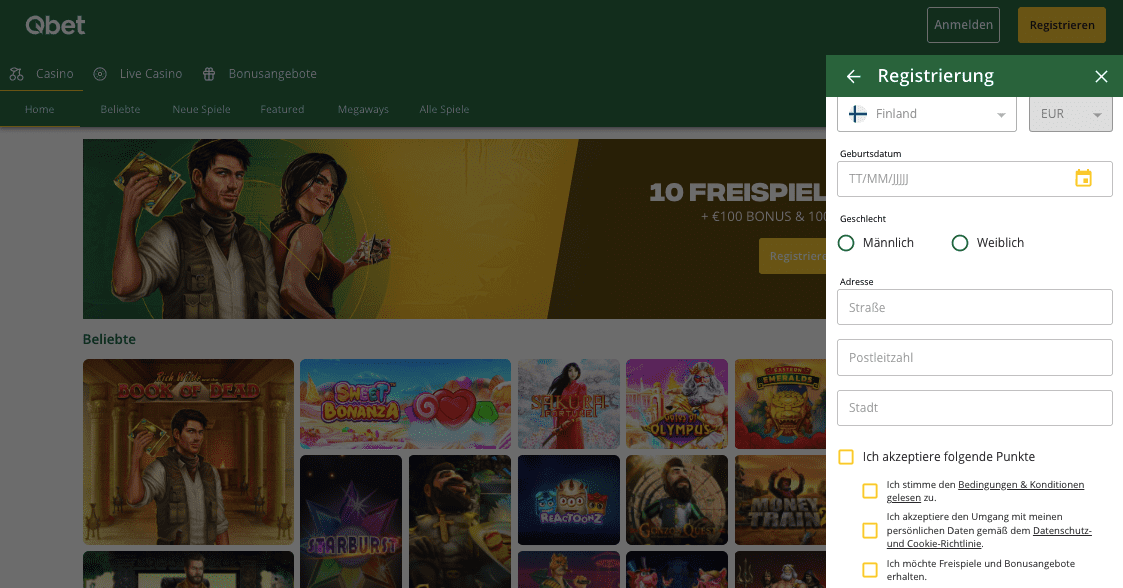This screenshot has width=1123, height=588.
Task: Check the Datenschutz data handling checkbox
Action: tap(869, 530)
